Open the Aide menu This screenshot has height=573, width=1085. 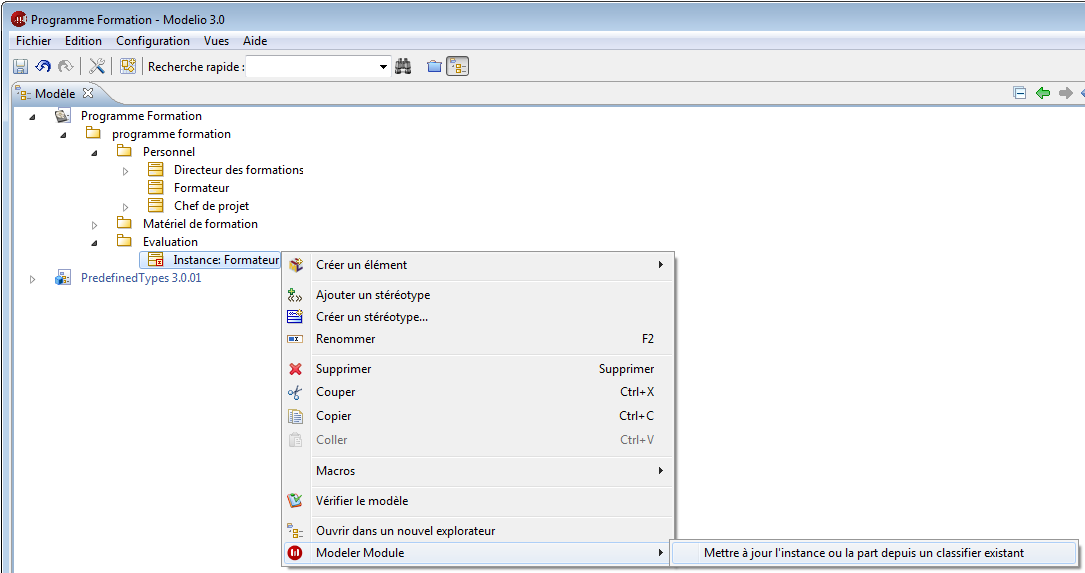point(255,41)
